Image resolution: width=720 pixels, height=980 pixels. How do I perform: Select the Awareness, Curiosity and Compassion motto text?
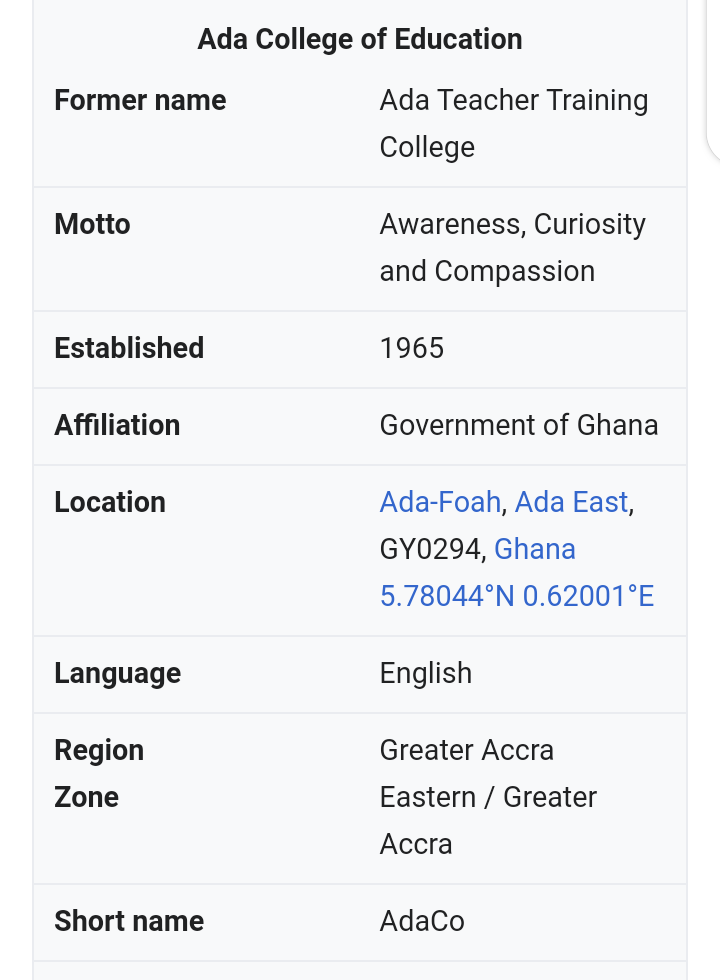pyautogui.click(x=512, y=248)
